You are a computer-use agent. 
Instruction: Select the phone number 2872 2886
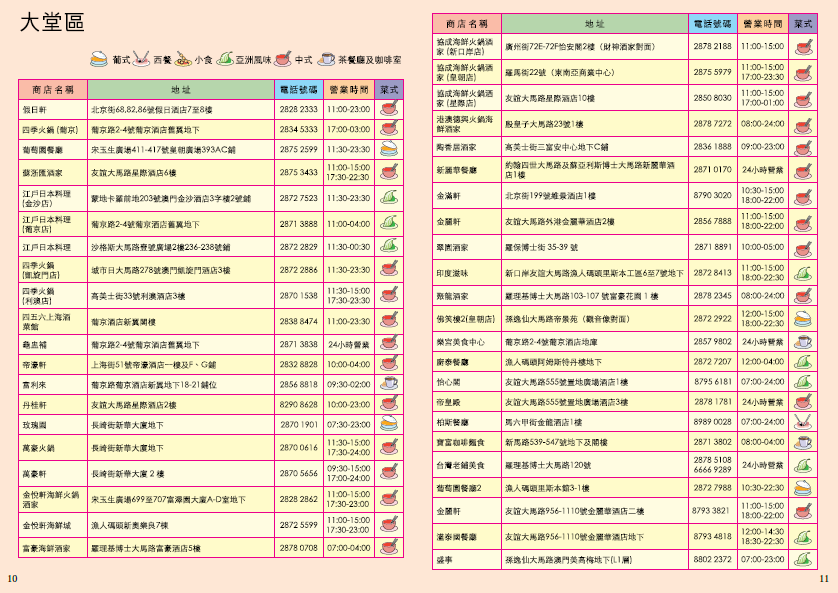tap(298, 270)
